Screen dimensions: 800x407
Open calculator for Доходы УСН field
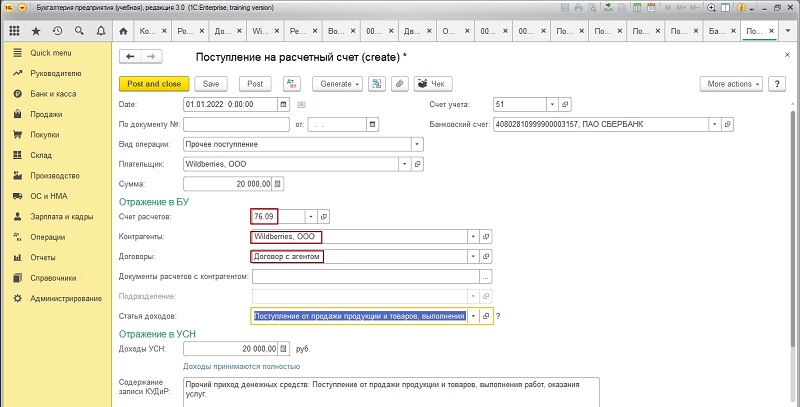tap(284, 349)
